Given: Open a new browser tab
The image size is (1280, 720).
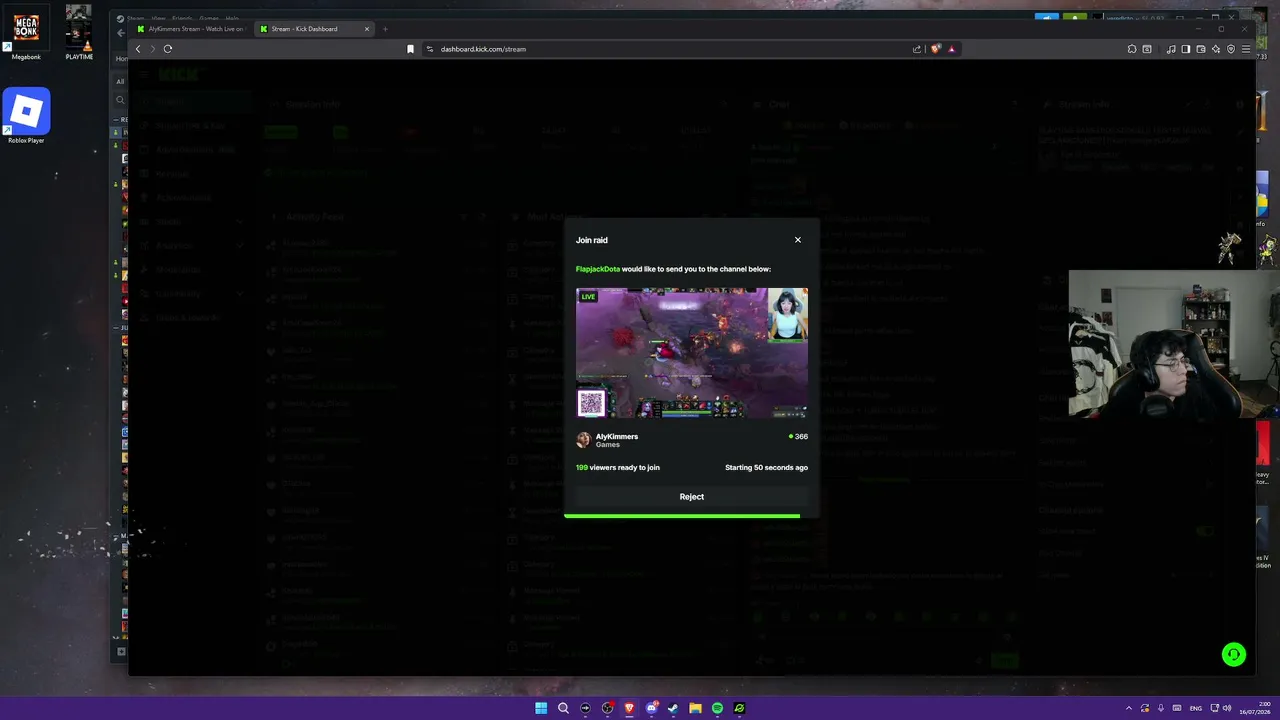Looking at the screenshot, I should click(x=385, y=29).
